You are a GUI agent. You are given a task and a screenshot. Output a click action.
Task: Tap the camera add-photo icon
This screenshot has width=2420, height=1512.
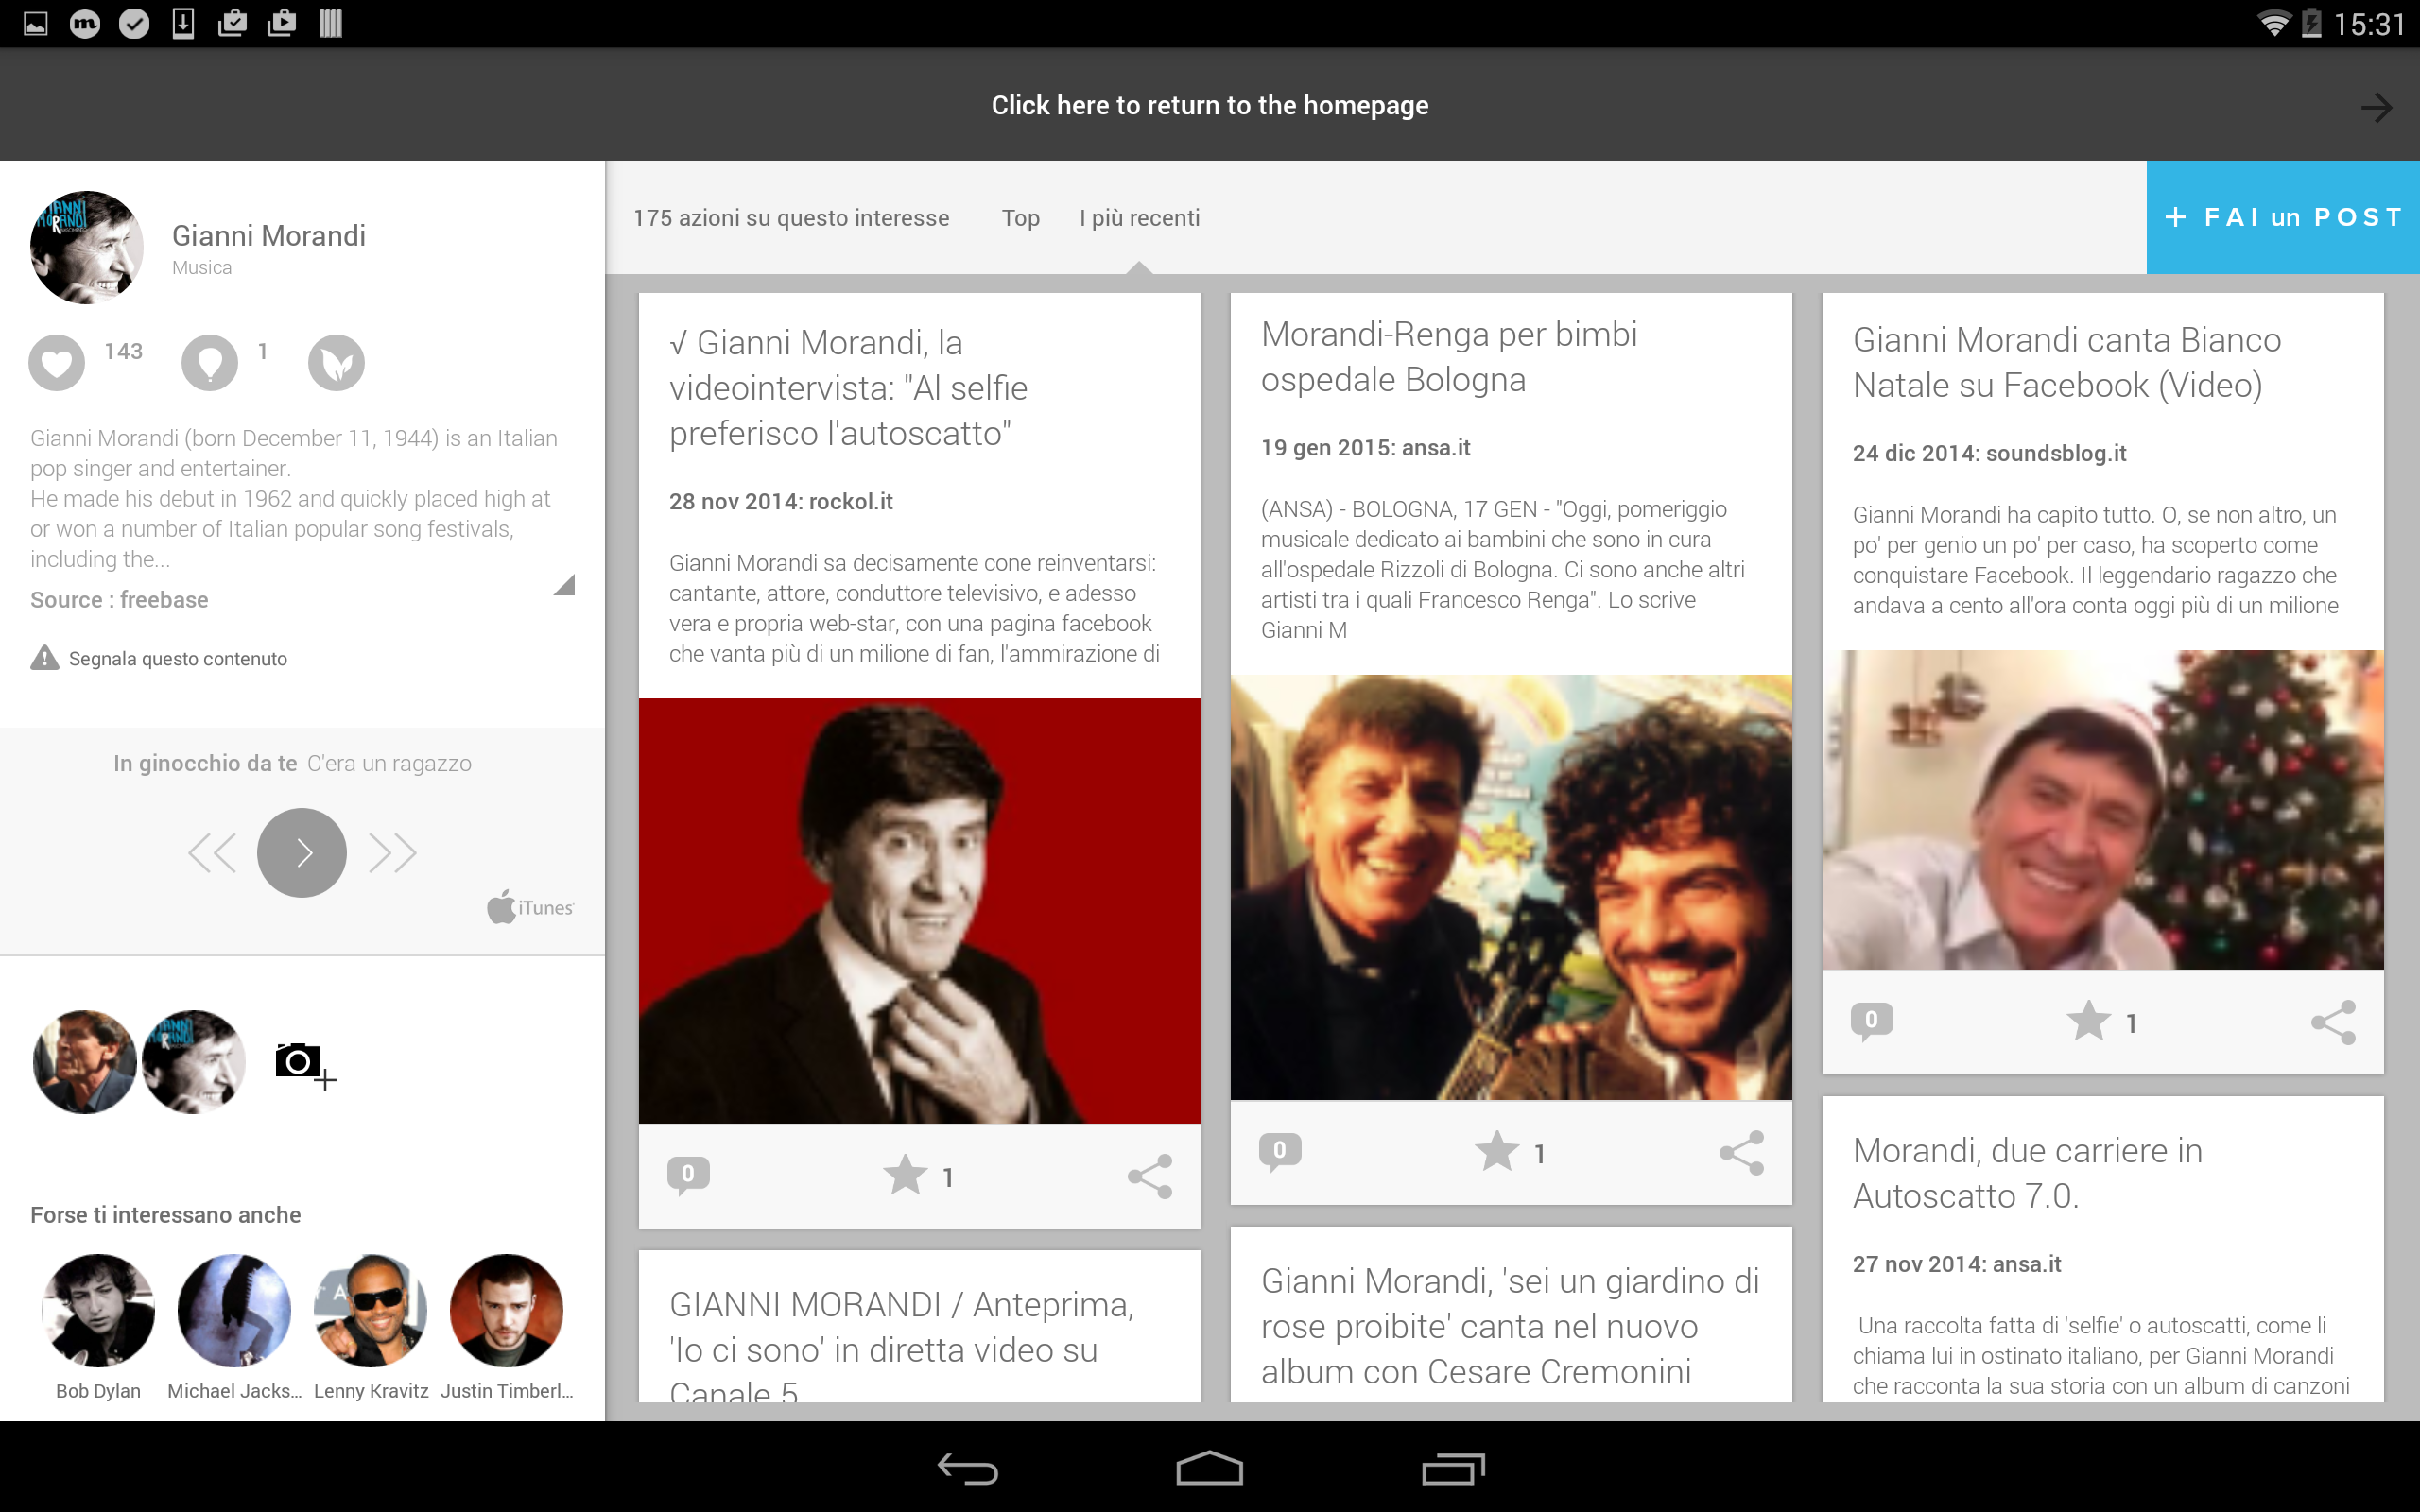coord(304,1065)
